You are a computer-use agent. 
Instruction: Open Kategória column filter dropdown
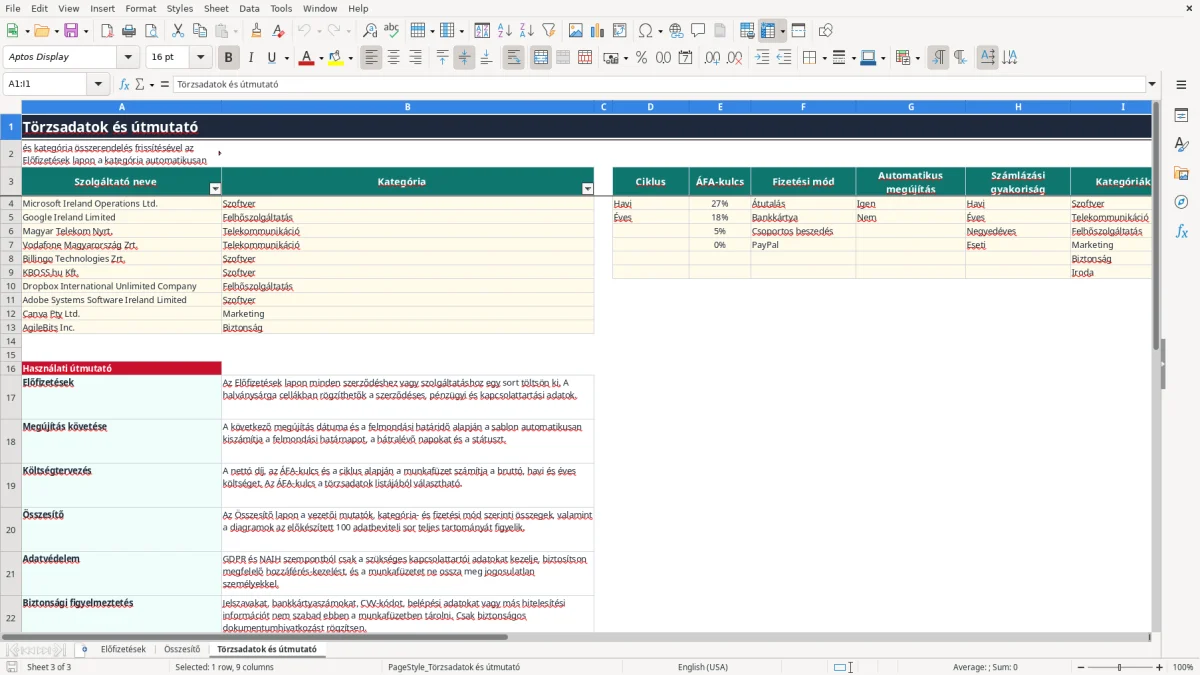(x=588, y=189)
